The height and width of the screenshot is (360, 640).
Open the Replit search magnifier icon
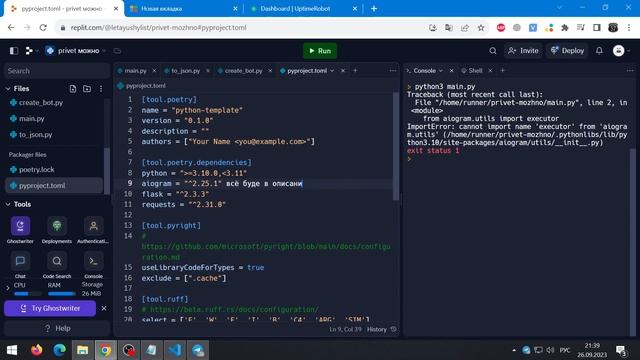[493, 51]
